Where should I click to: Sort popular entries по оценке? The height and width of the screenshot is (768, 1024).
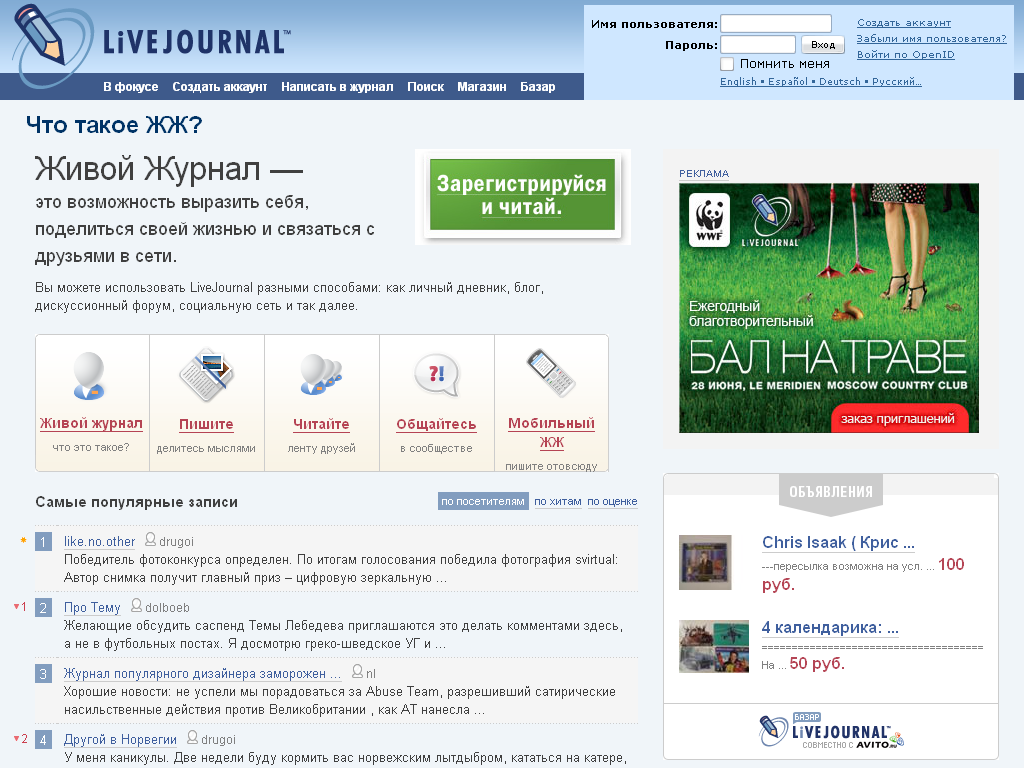tap(612, 502)
